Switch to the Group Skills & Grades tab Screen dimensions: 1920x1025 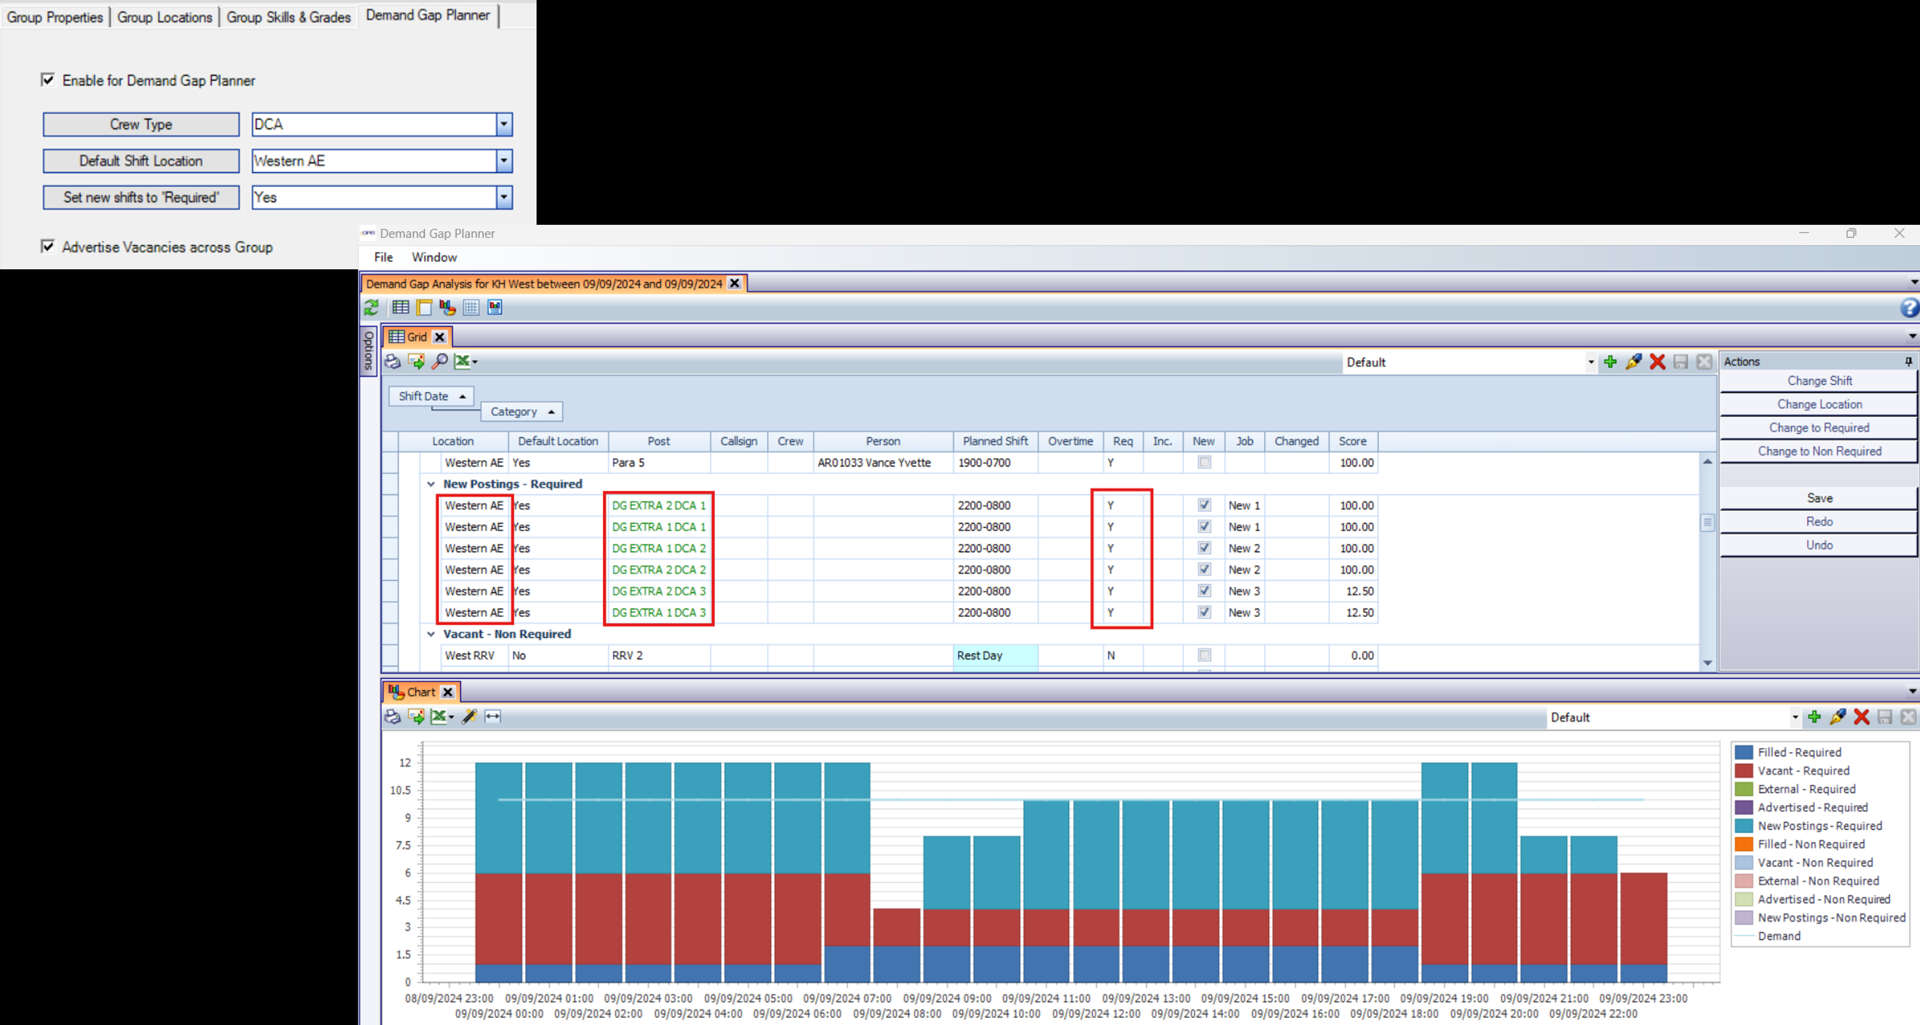coord(288,17)
